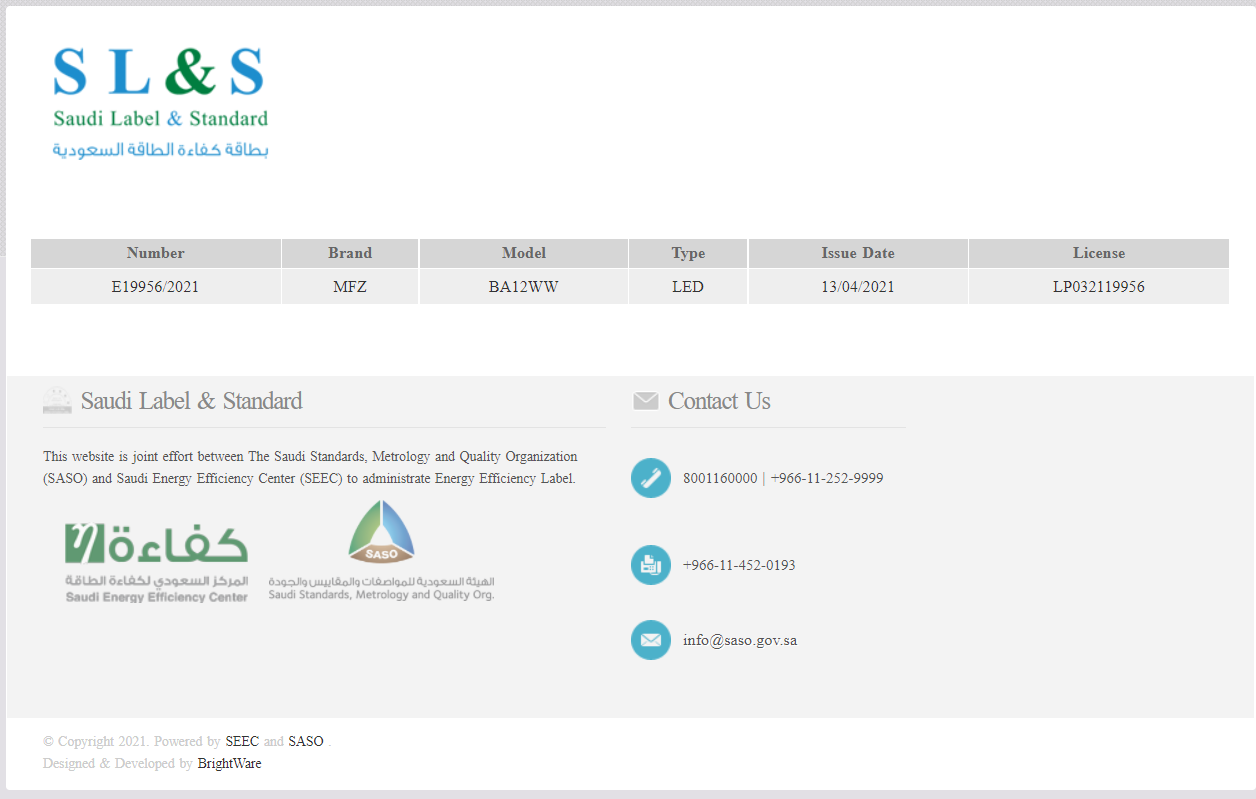This screenshot has width=1256, height=799.
Task: Click the emblem icon beside Saudi Label & Standard heading
Action: click(x=57, y=401)
